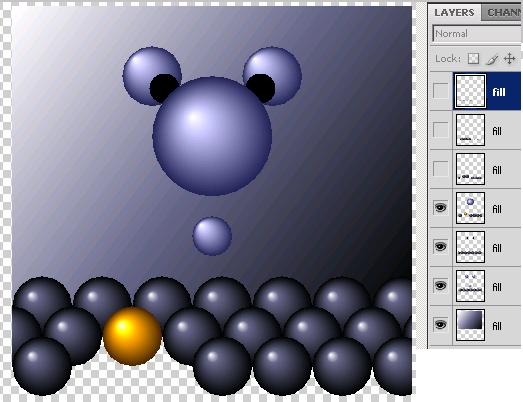Lock transparent pixels using the checkerboard icon
Viewport: 523px width, 402px height.
[x=473, y=59]
